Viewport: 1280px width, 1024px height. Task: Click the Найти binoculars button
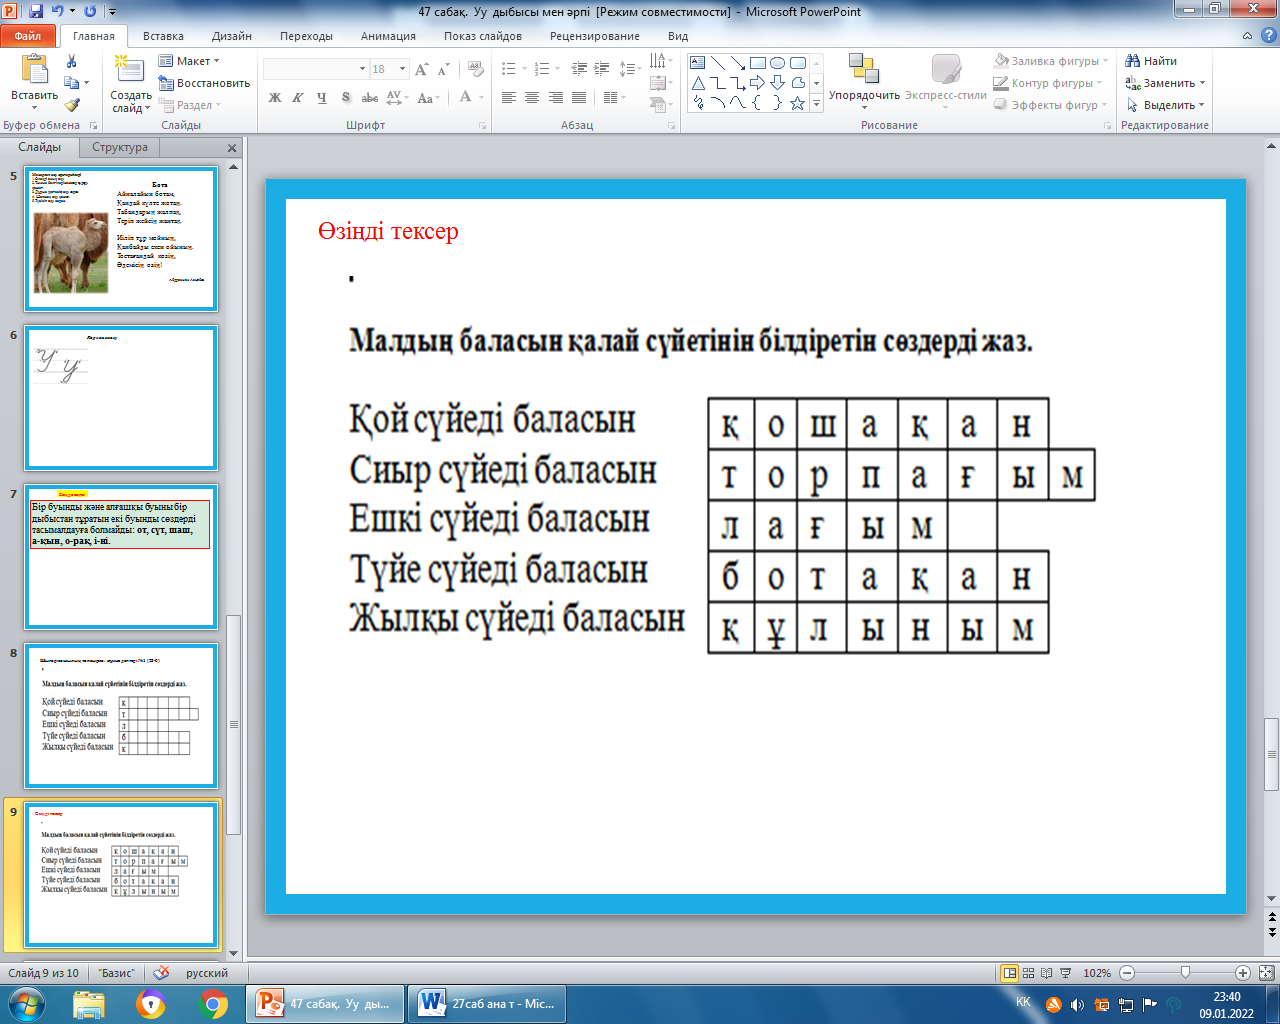pyautogui.click(x=1151, y=61)
